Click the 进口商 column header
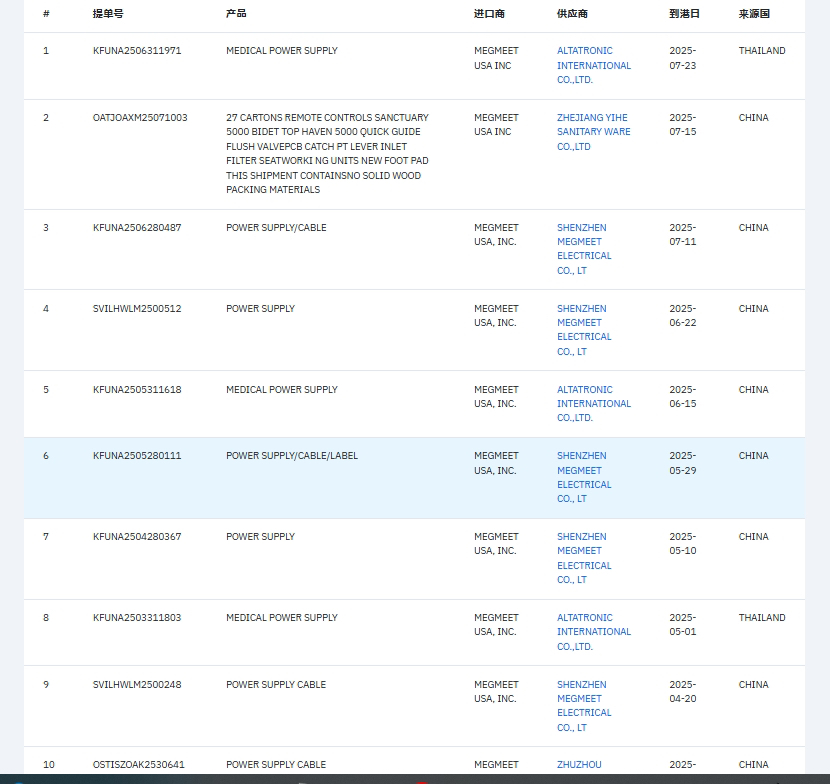Viewport: 830px width, 784px height. (489, 14)
